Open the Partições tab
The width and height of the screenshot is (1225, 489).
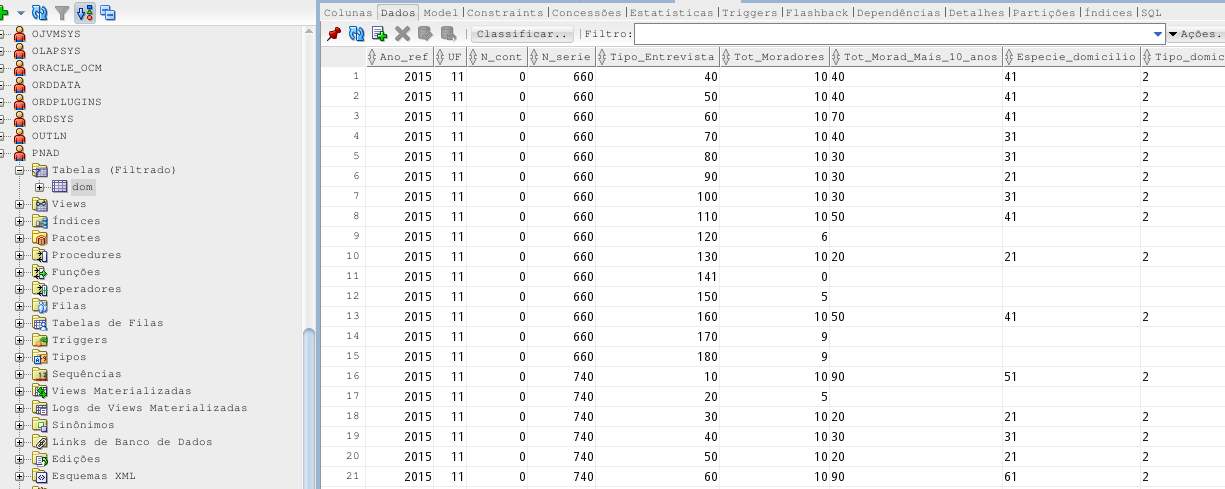[x=1044, y=13]
